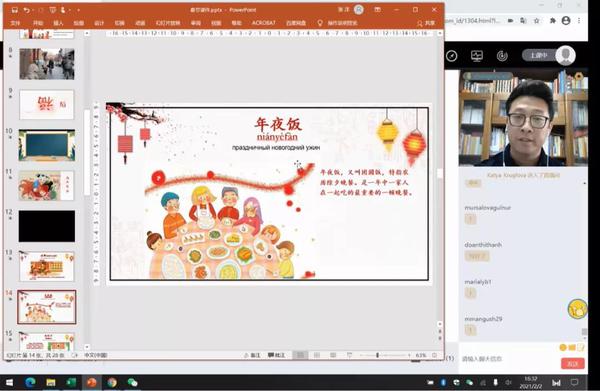This screenshot has width=600, height=391.
Task: Click the Share button in the ribbon
Action: tap(426, 23)
